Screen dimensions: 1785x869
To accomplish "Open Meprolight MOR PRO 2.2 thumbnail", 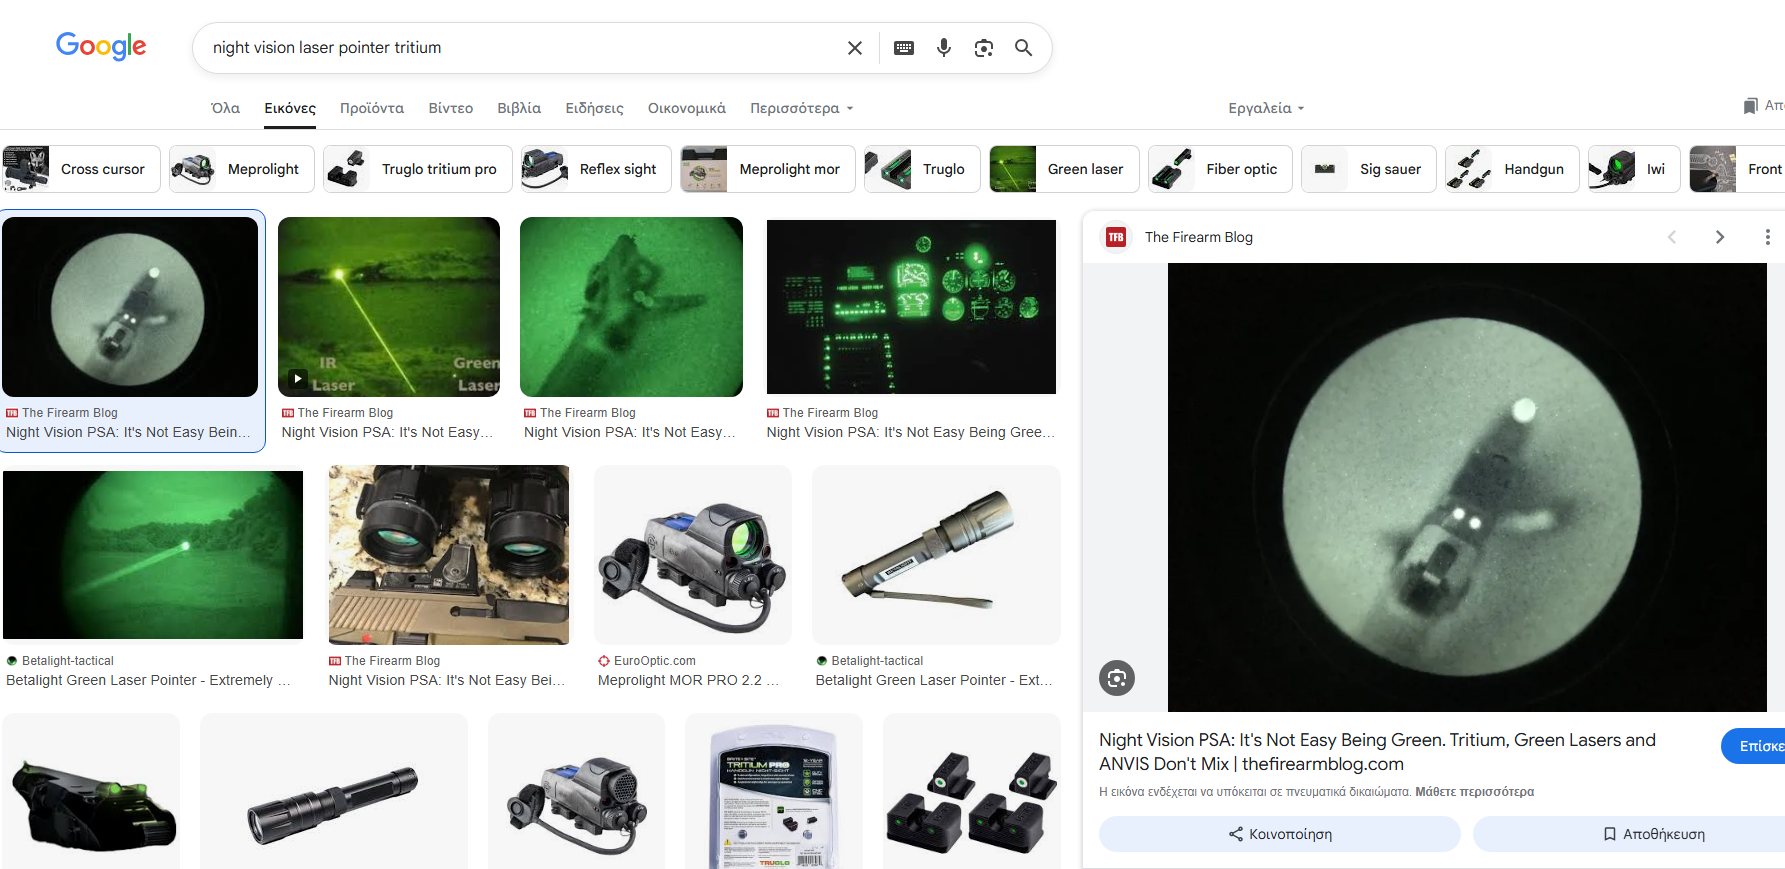I will (692, 555).
